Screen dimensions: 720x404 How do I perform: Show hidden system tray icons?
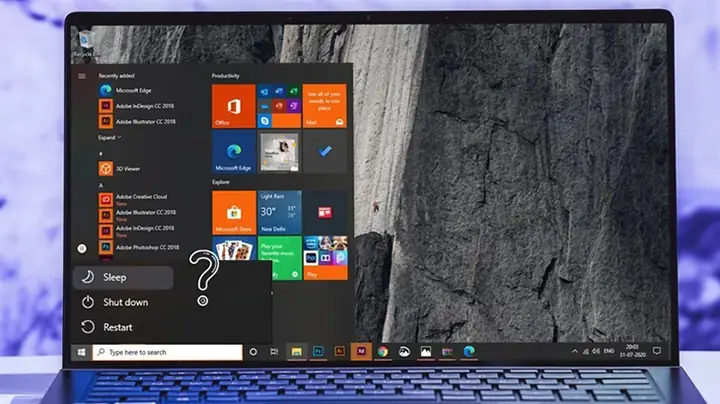click(574, 352)
